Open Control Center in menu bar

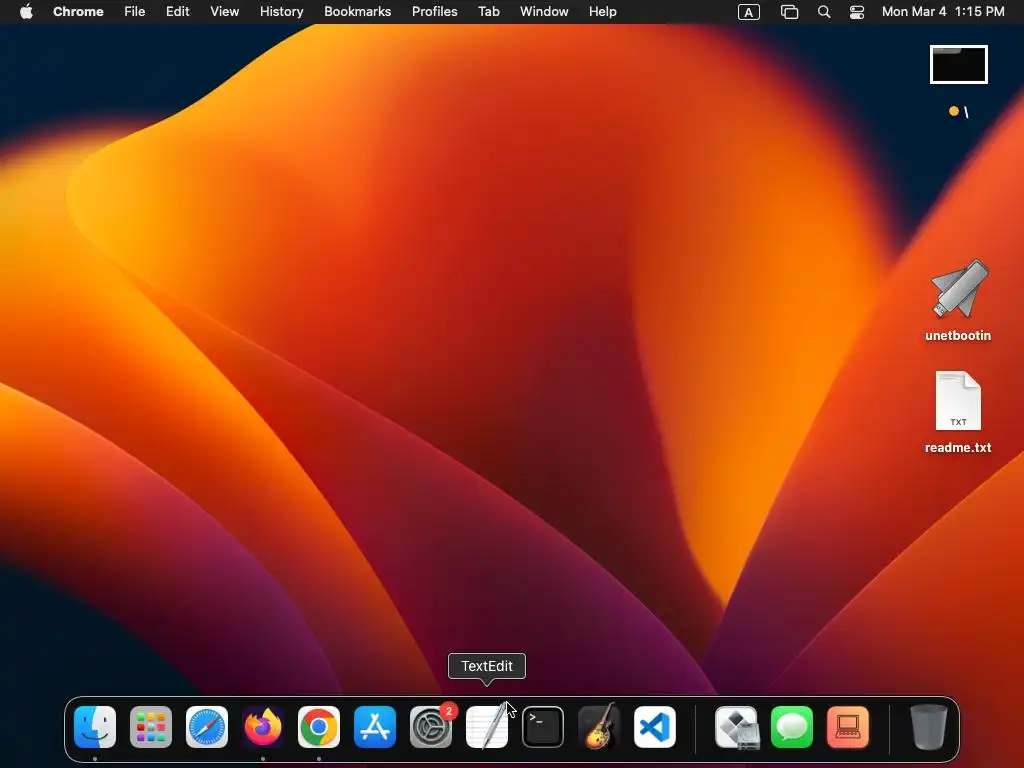(857, 12)
